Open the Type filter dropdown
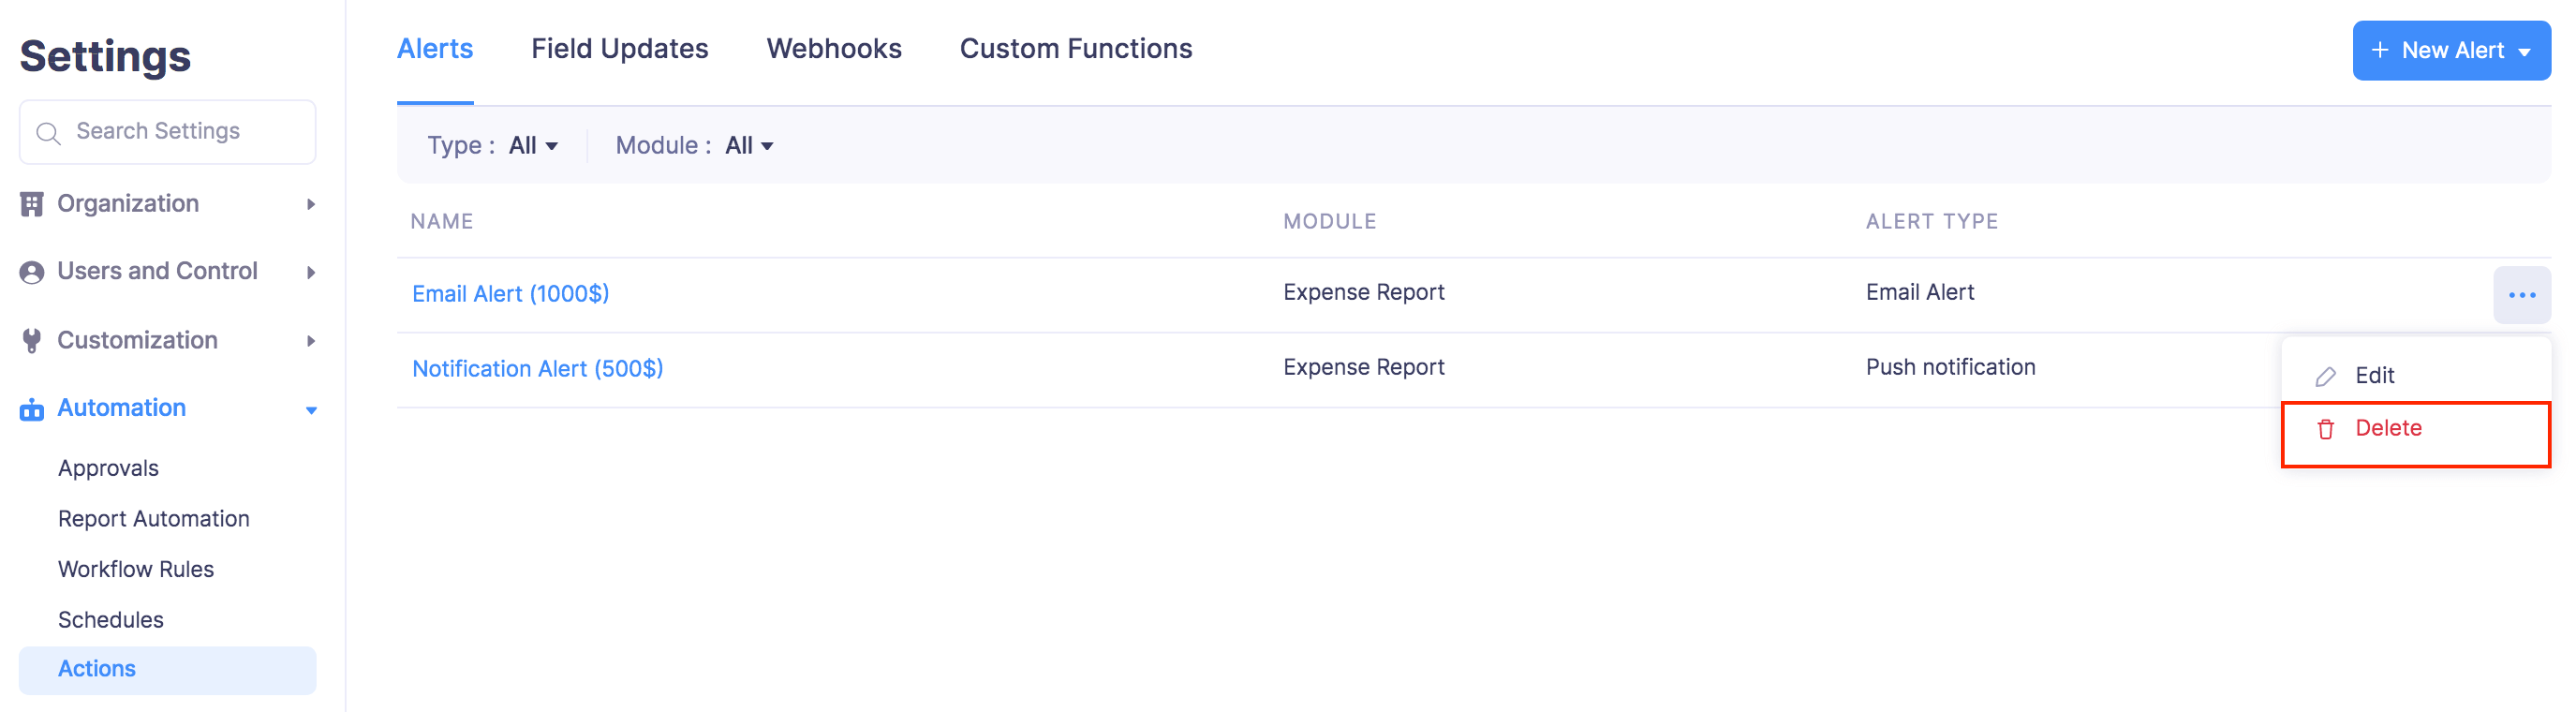 point(533,146)
